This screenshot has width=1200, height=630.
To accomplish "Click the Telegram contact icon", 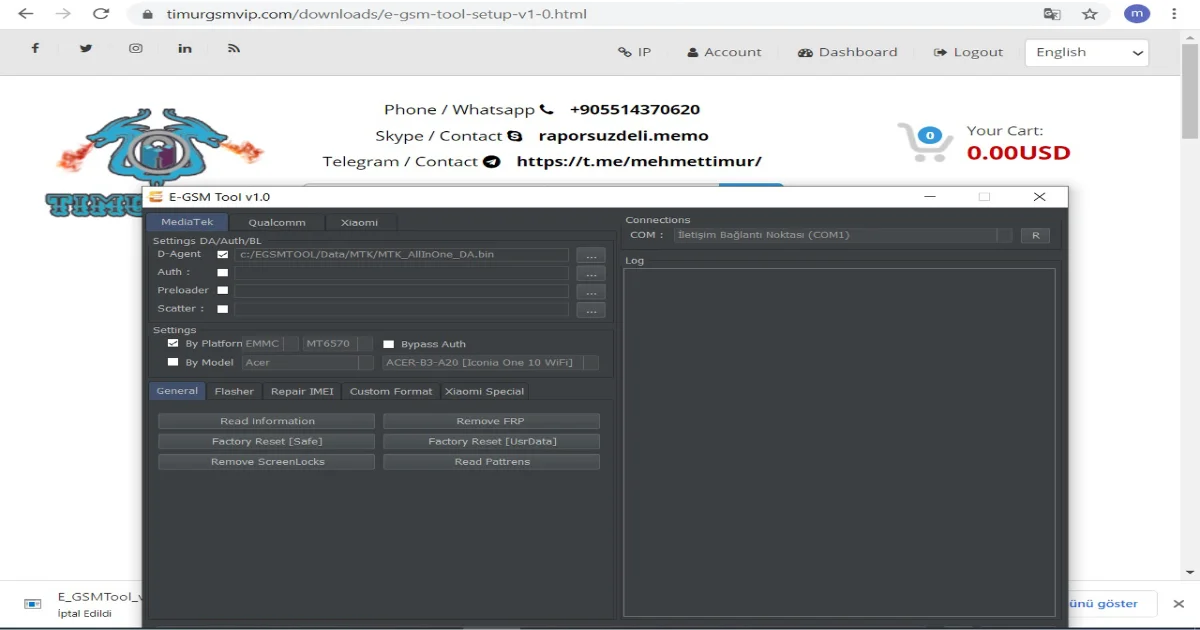I will point(492,161).
